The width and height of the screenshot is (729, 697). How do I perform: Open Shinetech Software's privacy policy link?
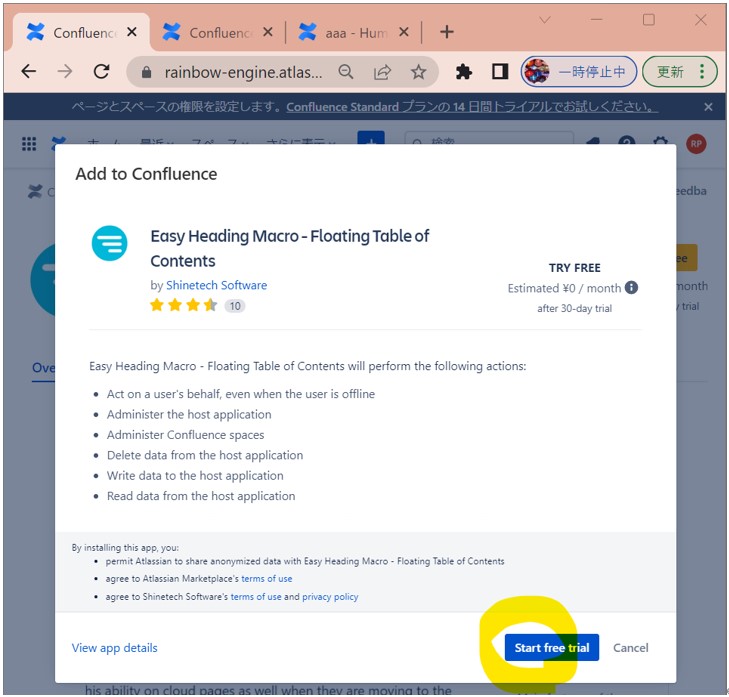[x=330, y=597]
